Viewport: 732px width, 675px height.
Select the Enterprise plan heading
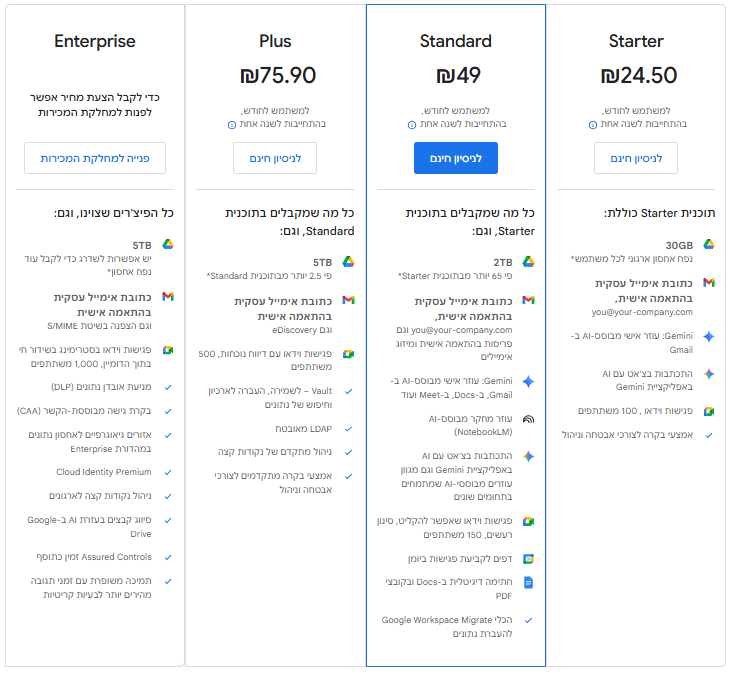point(95,41)
